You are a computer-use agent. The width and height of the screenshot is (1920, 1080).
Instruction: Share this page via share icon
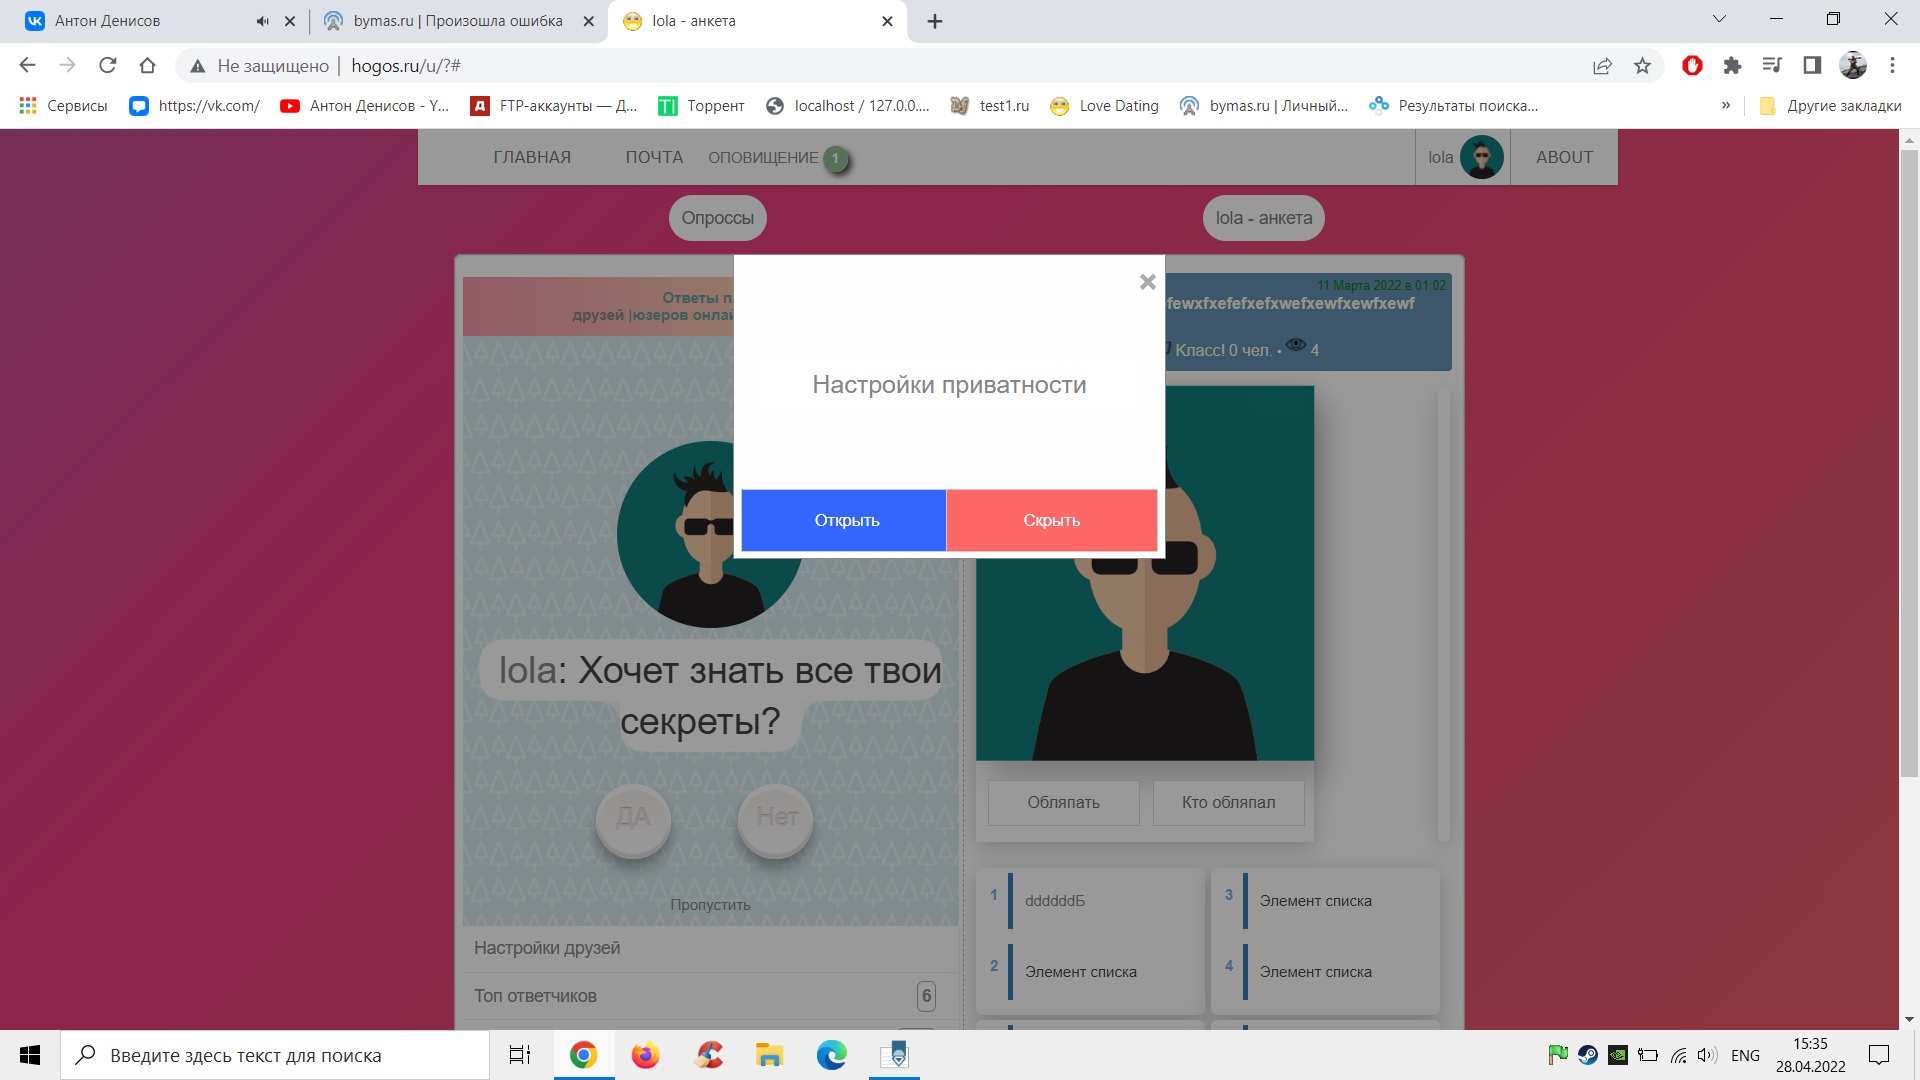pyautogui.click(x=1602, y=66)
